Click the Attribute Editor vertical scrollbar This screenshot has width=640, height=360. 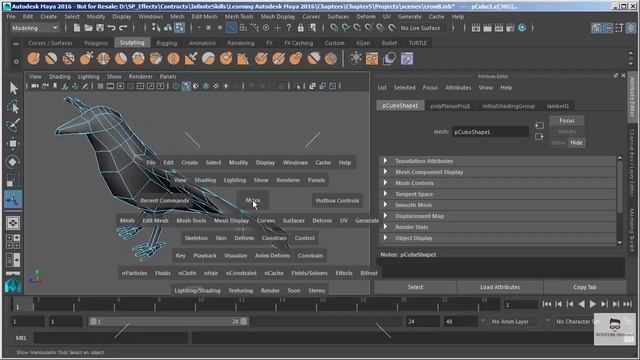pos(620,200)
